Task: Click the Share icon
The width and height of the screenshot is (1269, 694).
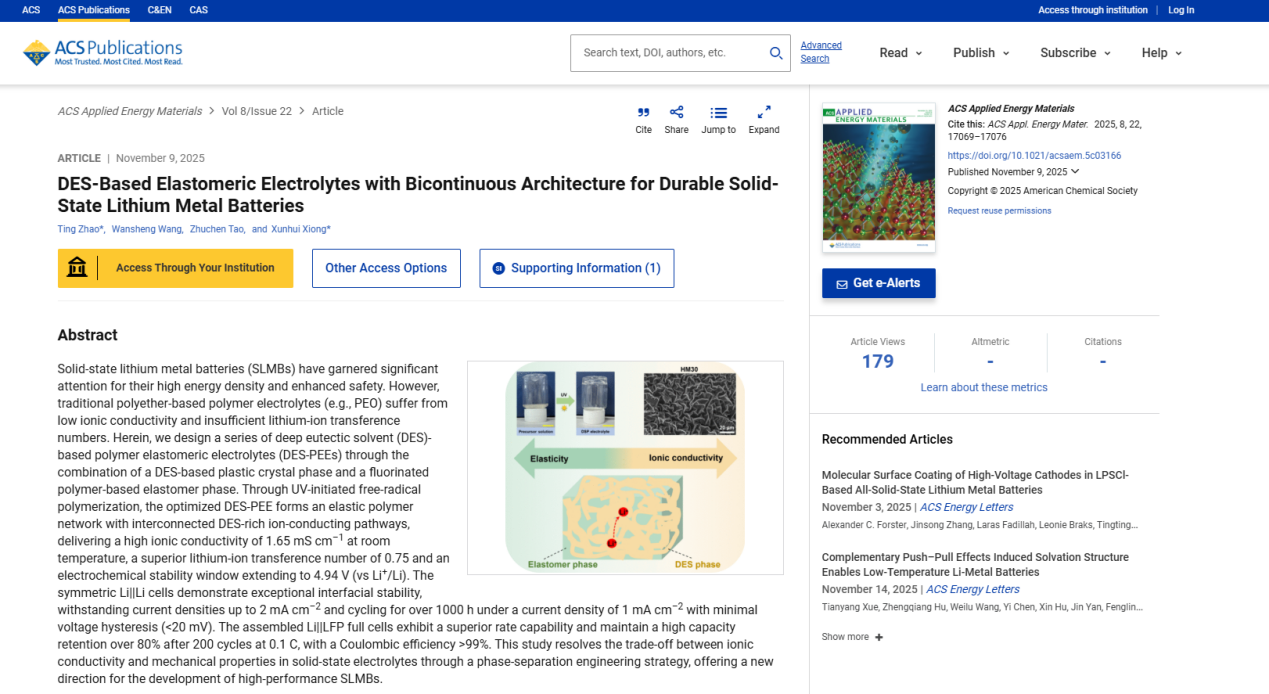Action: 676,113
